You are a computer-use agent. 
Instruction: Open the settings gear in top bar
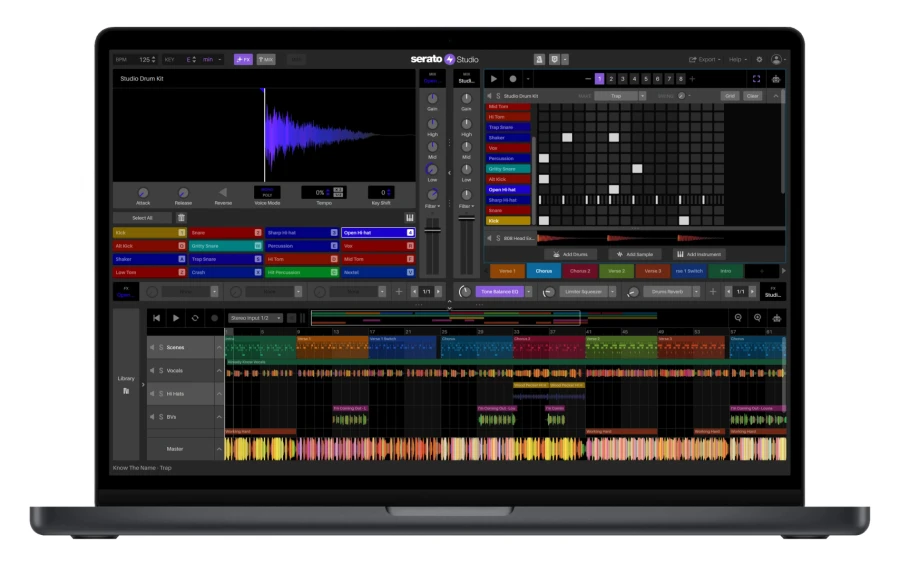click(759, 59)
